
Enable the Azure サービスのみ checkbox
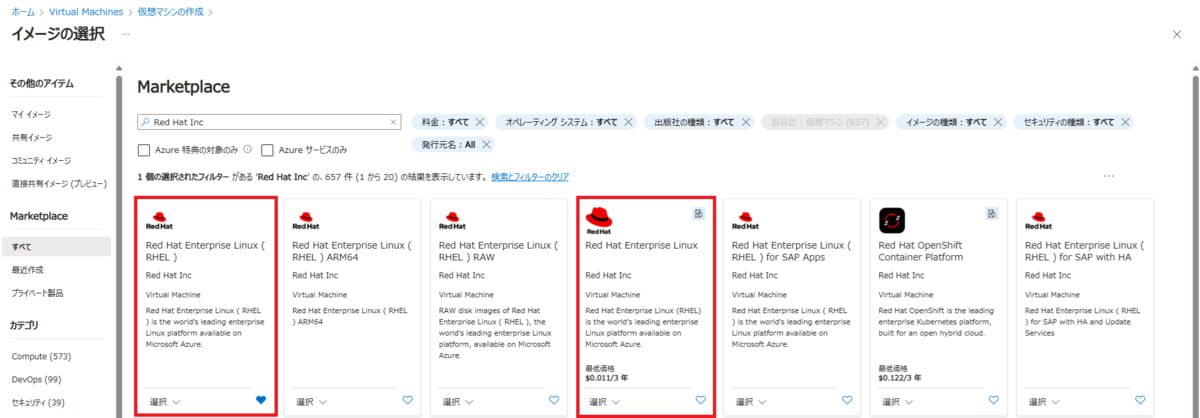(x=267, y=150)
